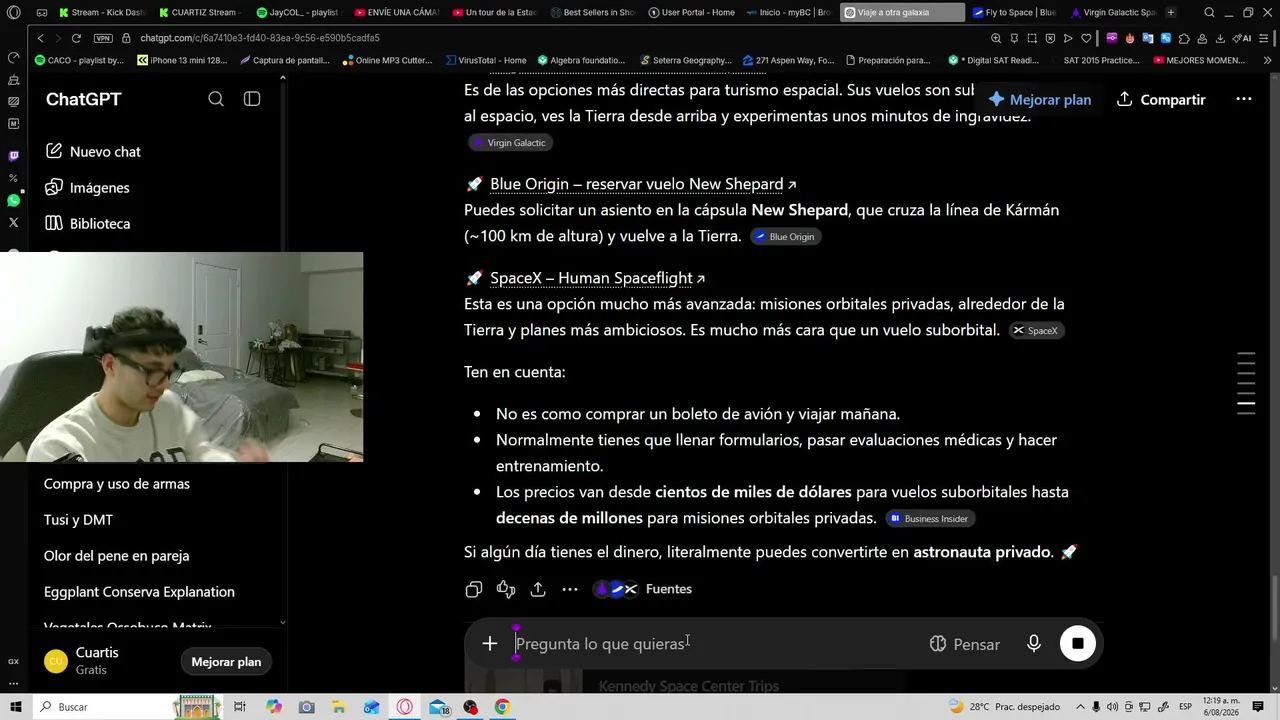Screen dimensions: 1280x720
Task: Click the sidebar search magnifier icon
Action: 216,99
